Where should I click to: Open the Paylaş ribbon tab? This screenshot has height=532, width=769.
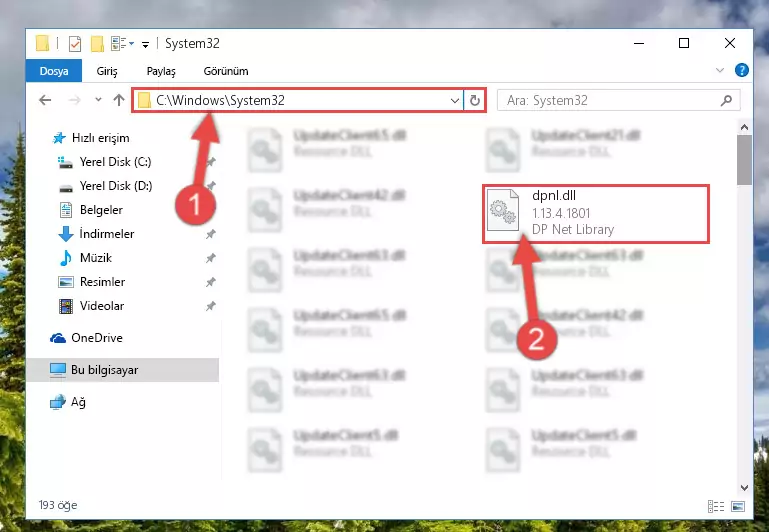pyautogui.click(x=161, y=71)
